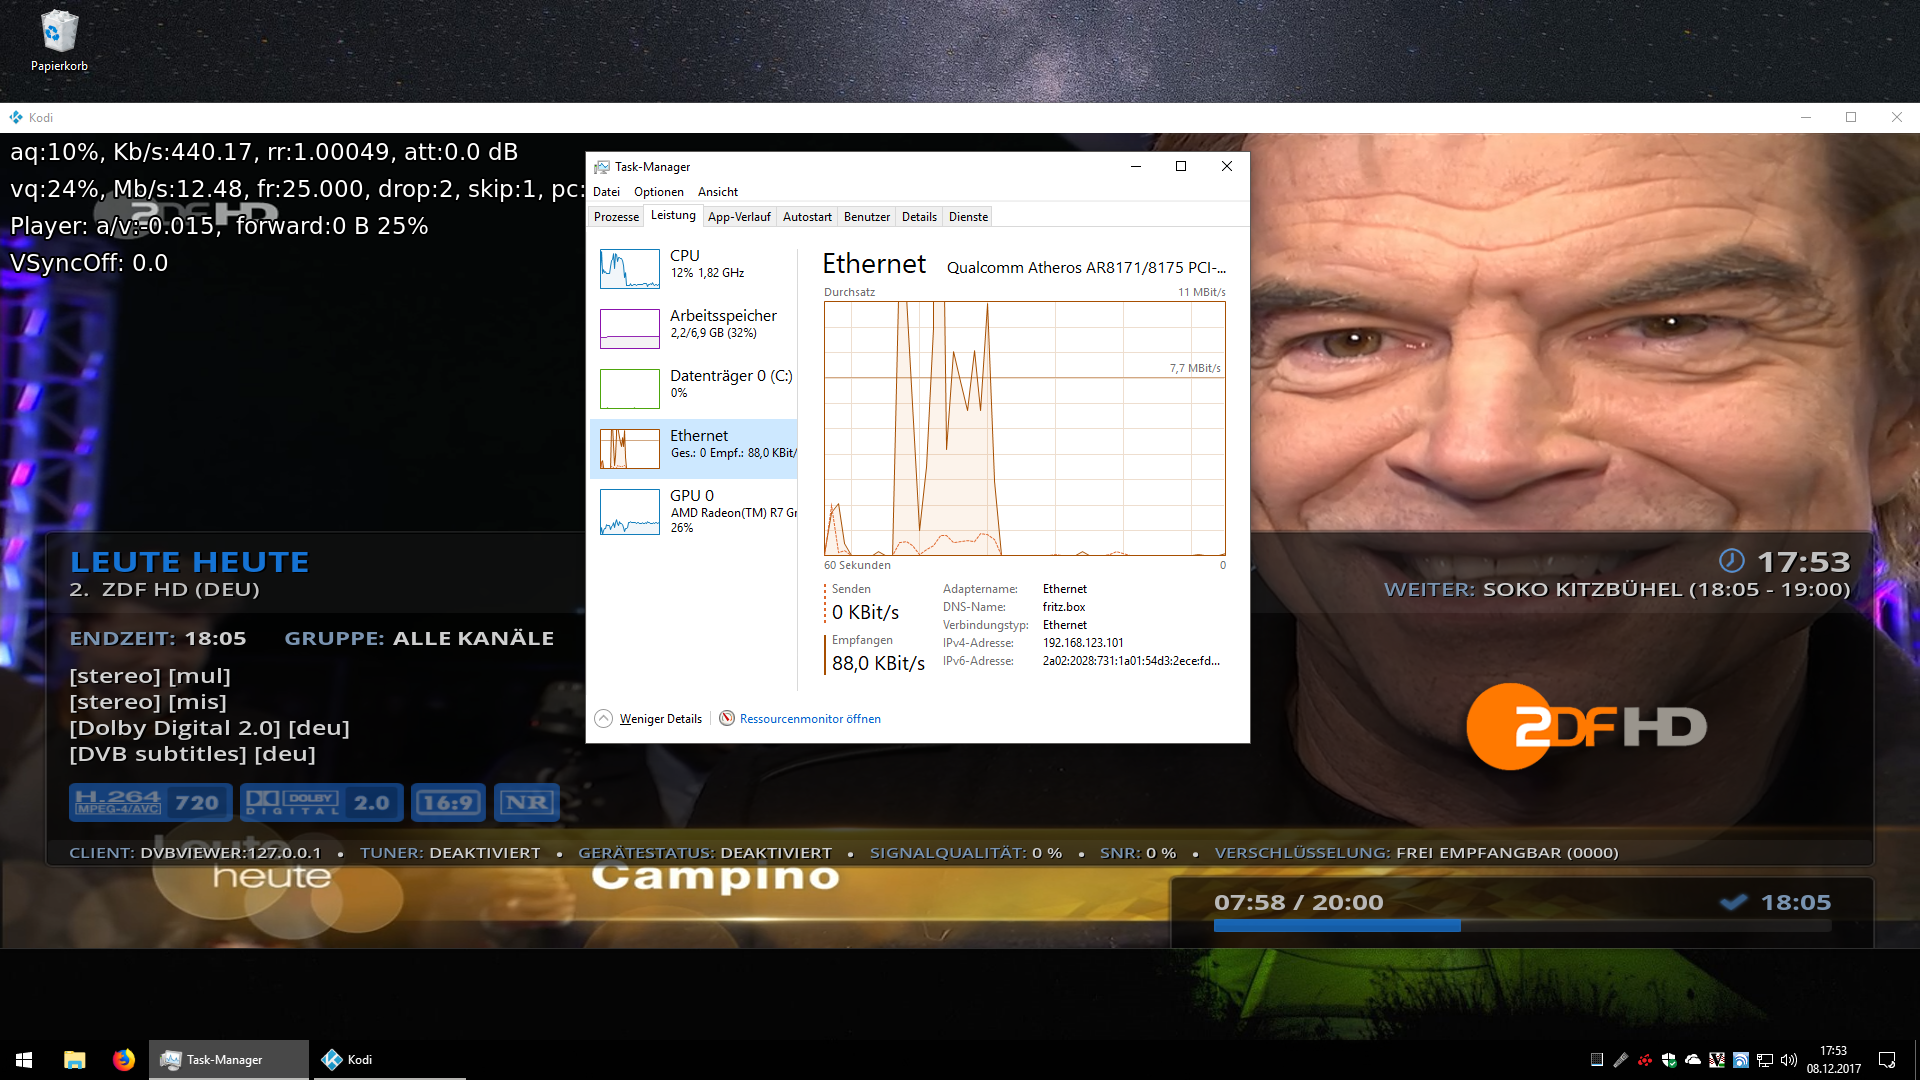Image resolution: width=1920 pixels, height=1080 pixels.
Task: Click the [DVB subtitles] [deu] line
Action: tap(192, 754)
